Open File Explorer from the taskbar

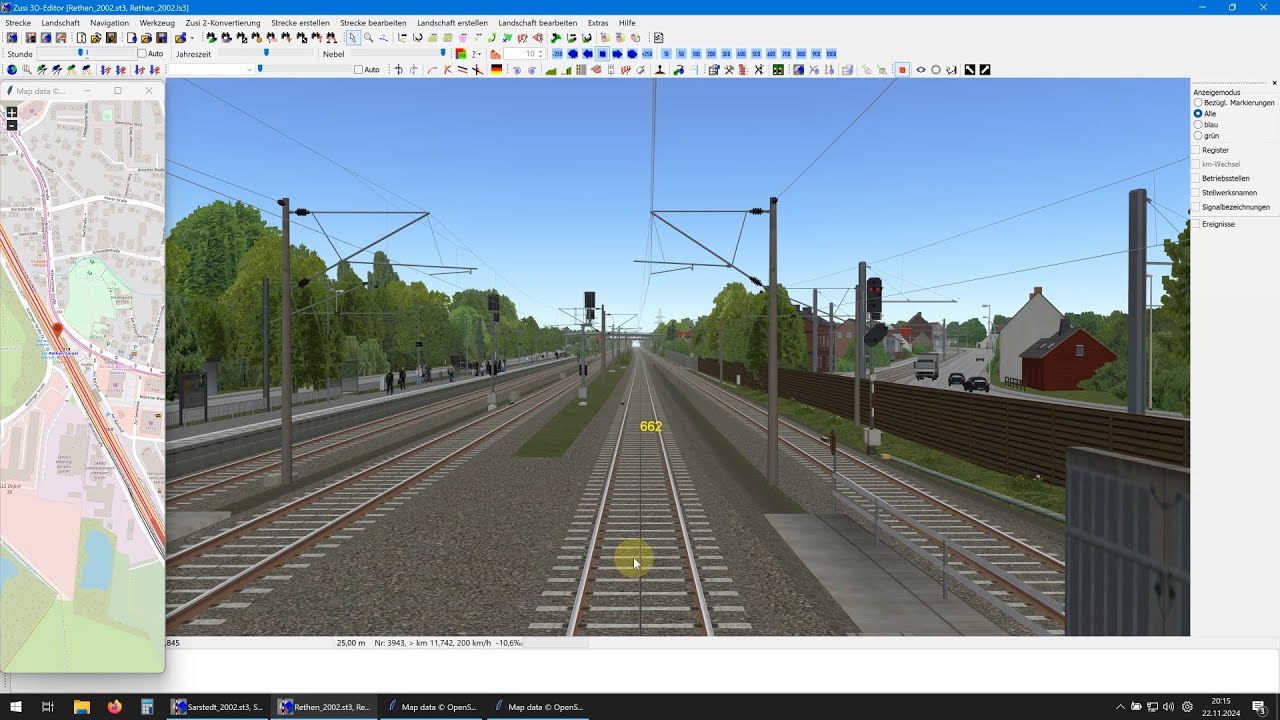coord(82,707)
